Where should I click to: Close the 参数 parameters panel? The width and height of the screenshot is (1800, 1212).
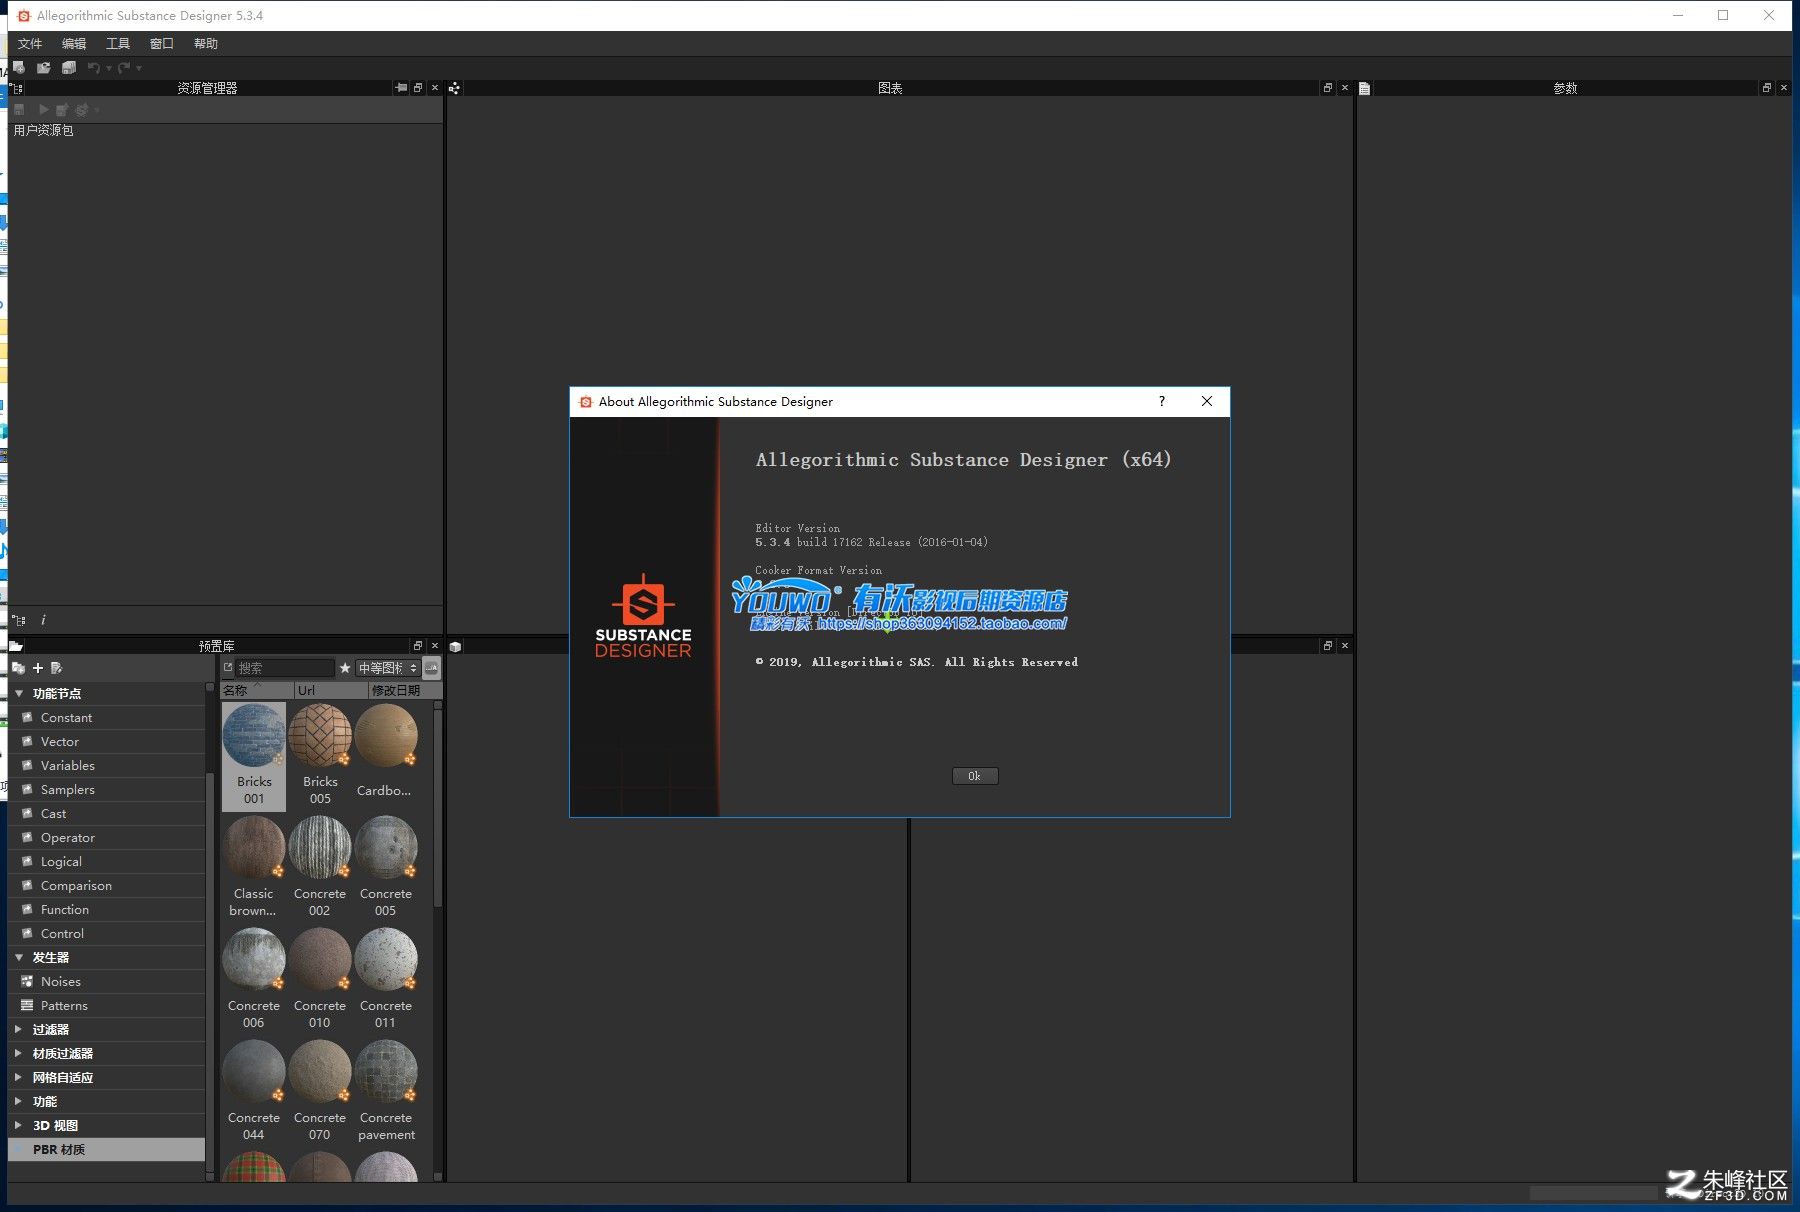[1783, 88]
